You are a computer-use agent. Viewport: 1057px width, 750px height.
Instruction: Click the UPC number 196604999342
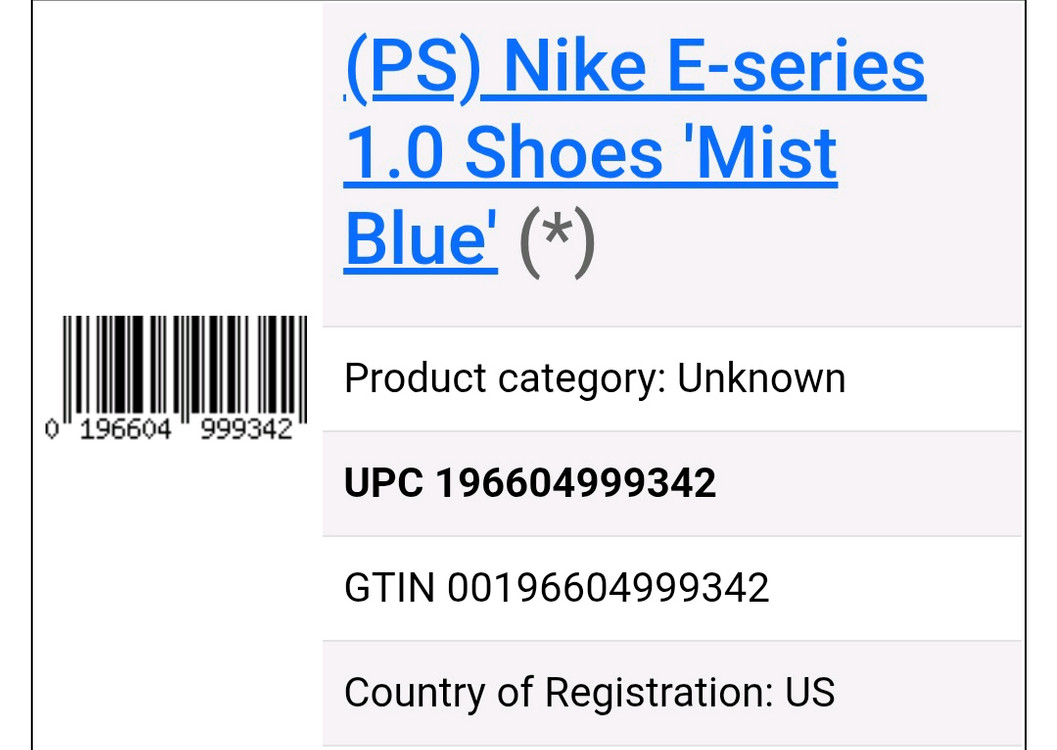pyautogui.click(x=576, y=484)
